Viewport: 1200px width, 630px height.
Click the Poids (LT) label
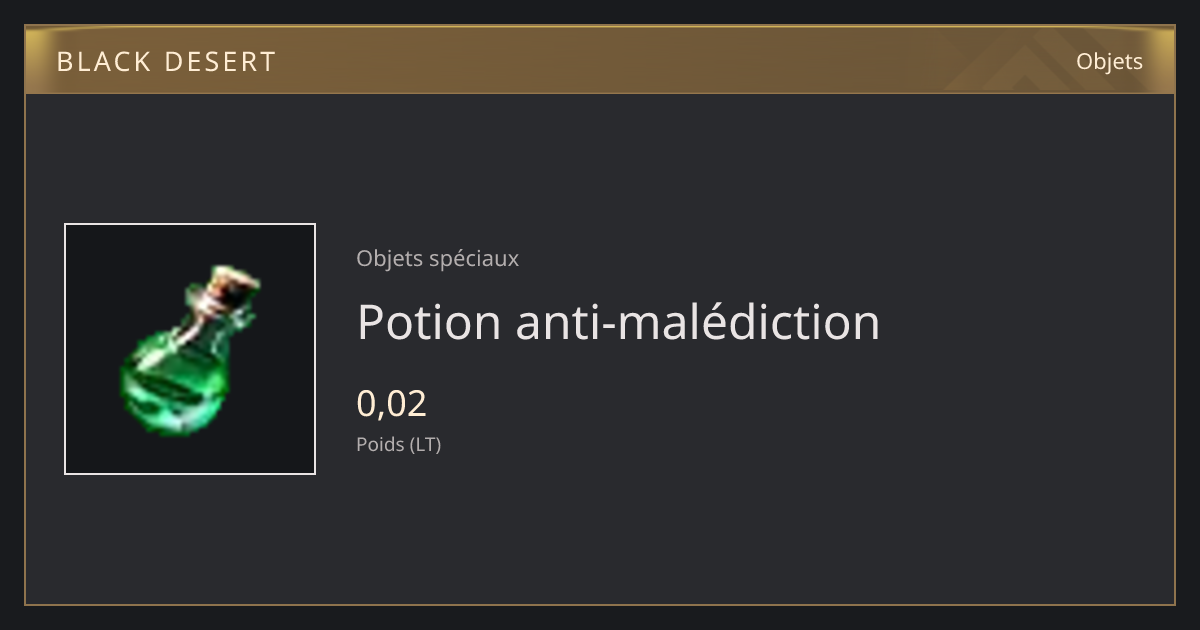point(398,444)
